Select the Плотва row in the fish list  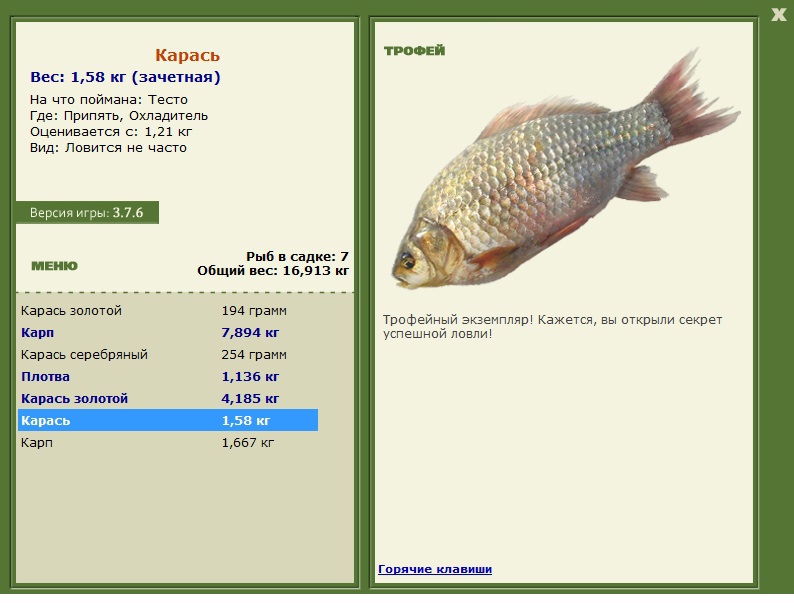coord(168,377)
